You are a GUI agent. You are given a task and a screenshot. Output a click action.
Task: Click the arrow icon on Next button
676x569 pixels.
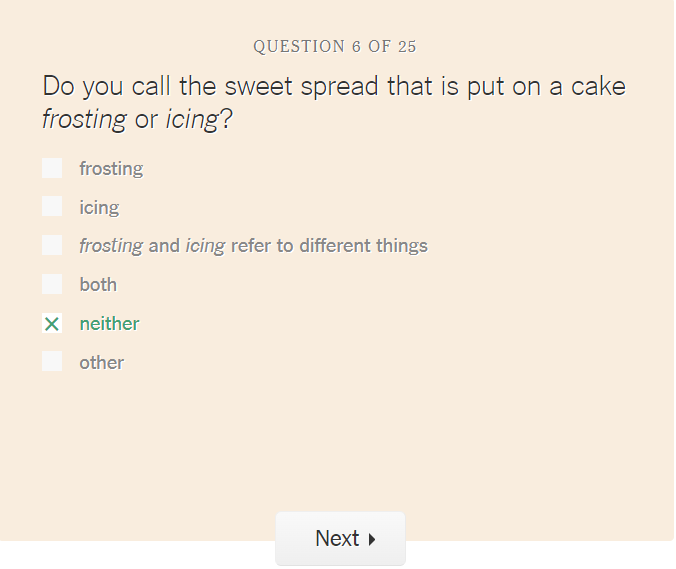pyautogui.click(x=372, y=539)
